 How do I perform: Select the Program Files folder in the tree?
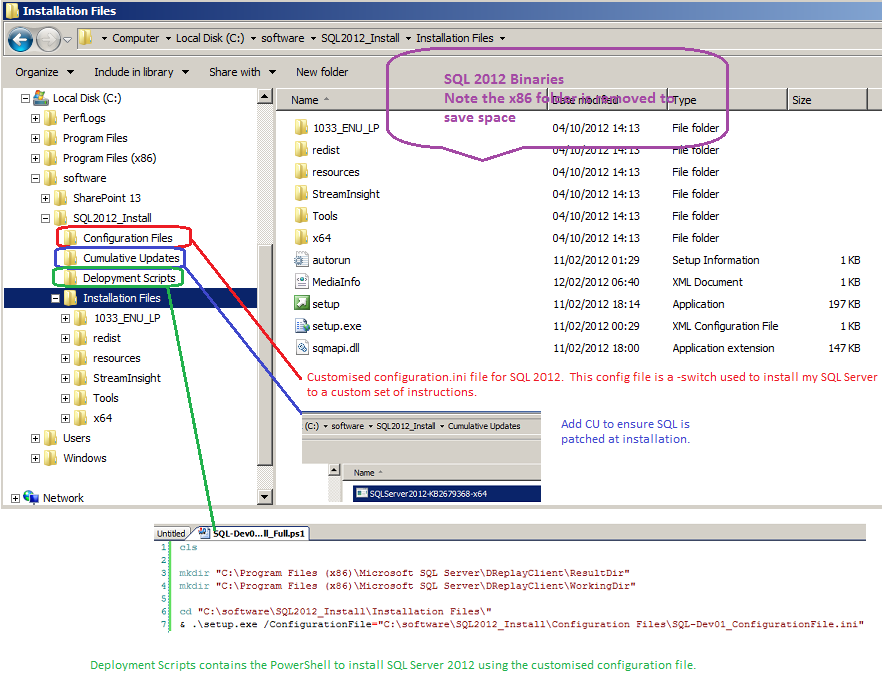(95, 138)
